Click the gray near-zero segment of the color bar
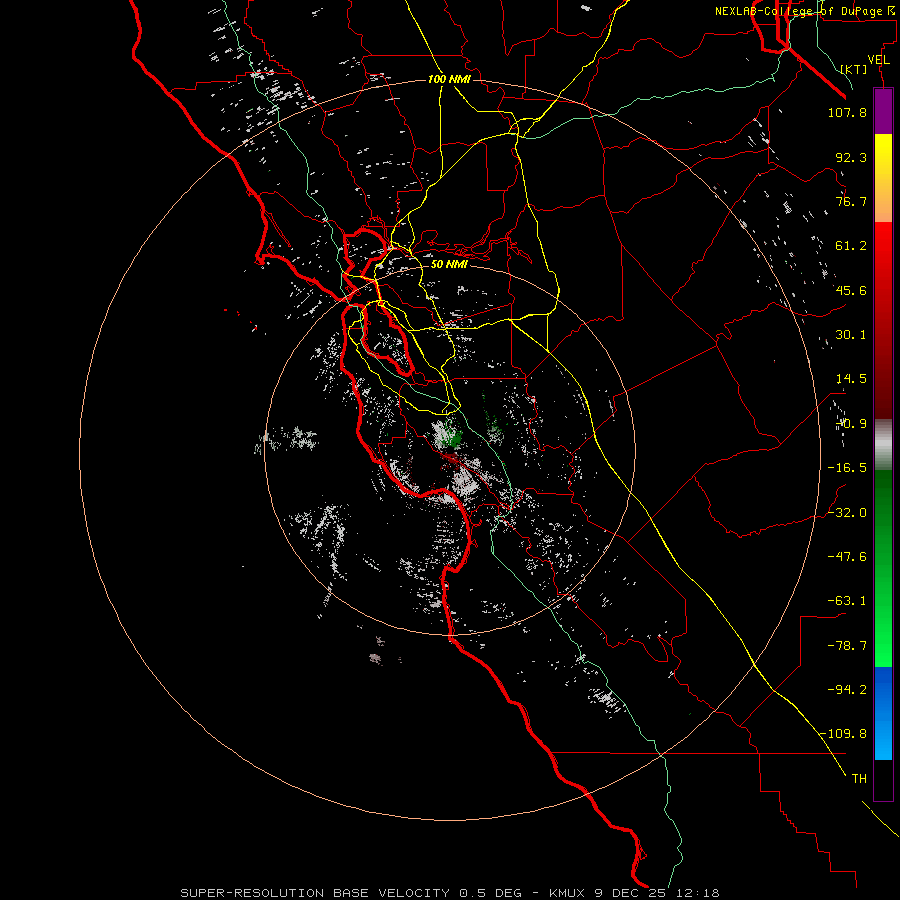This screenshot has height=900, width=900. (x=883, y=445)
